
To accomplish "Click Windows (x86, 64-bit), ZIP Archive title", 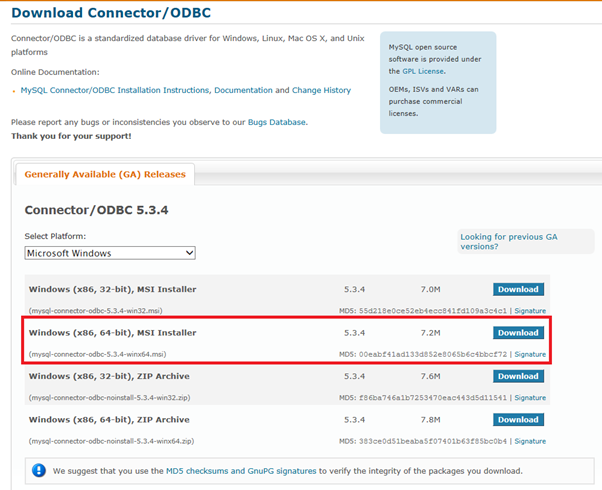I will (109, 419).
